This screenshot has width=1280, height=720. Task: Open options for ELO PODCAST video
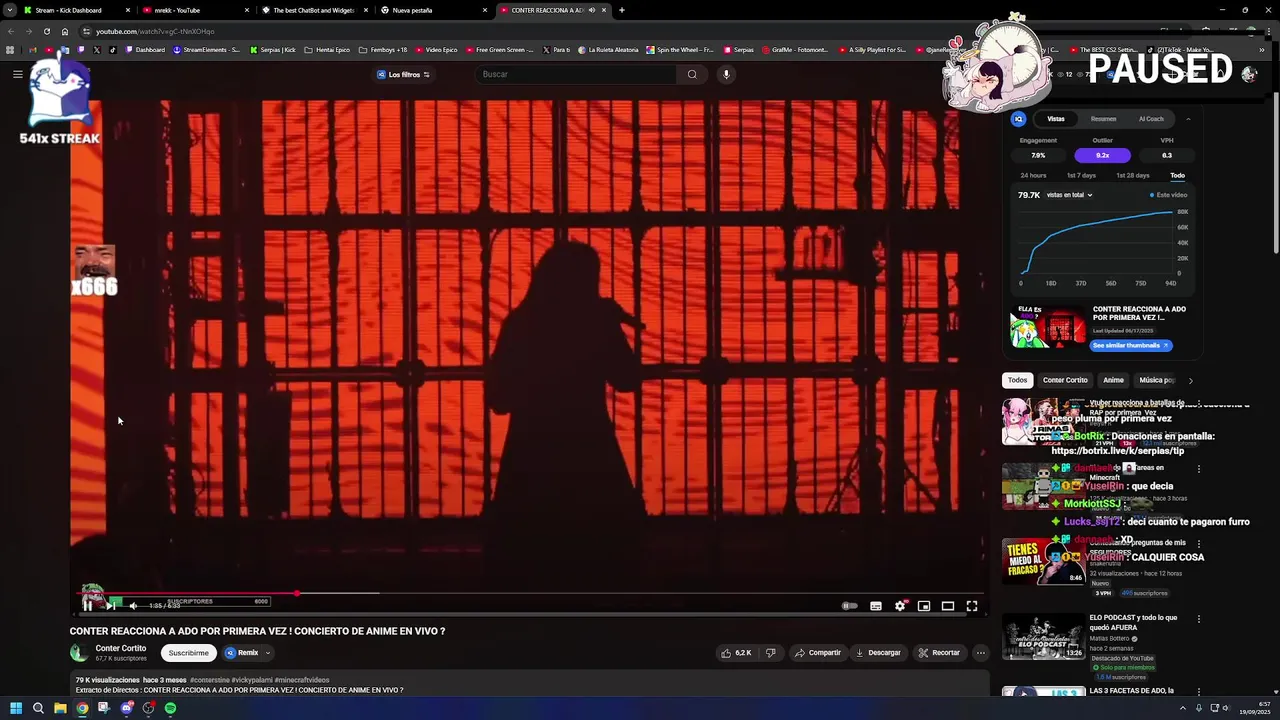click(x=1198, y=619)
